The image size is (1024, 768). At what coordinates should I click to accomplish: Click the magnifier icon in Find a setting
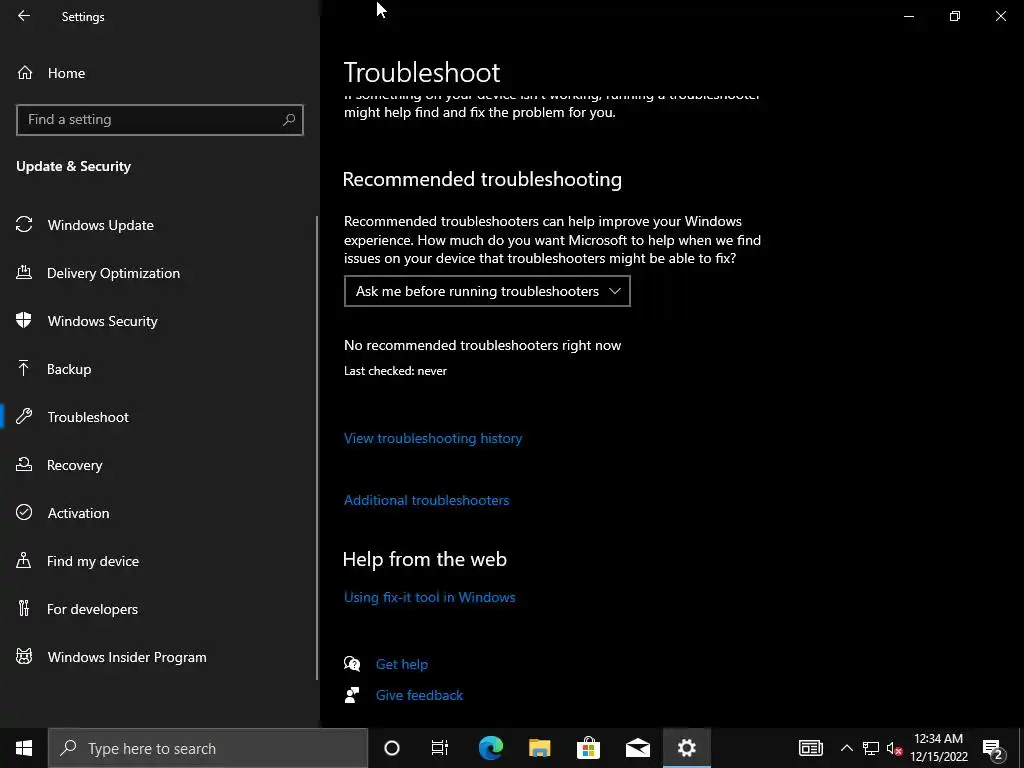coord(289,120)
